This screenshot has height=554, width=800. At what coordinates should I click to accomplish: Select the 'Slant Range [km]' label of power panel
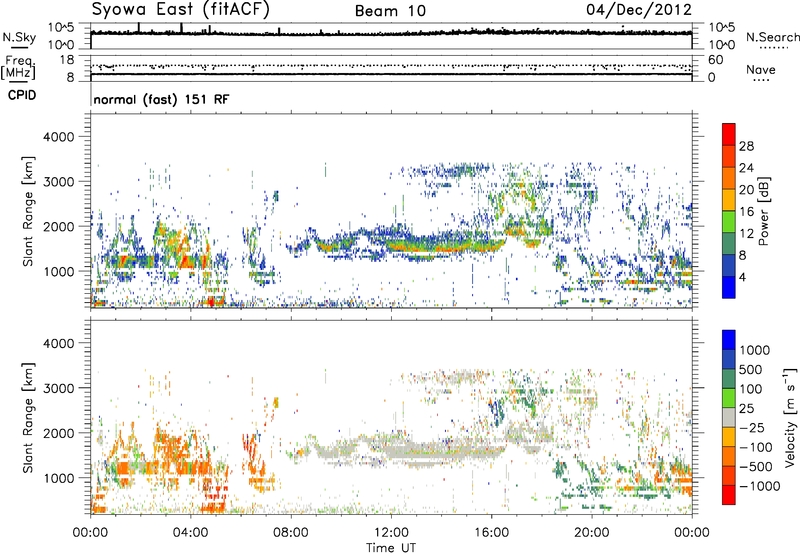point(28,211)
